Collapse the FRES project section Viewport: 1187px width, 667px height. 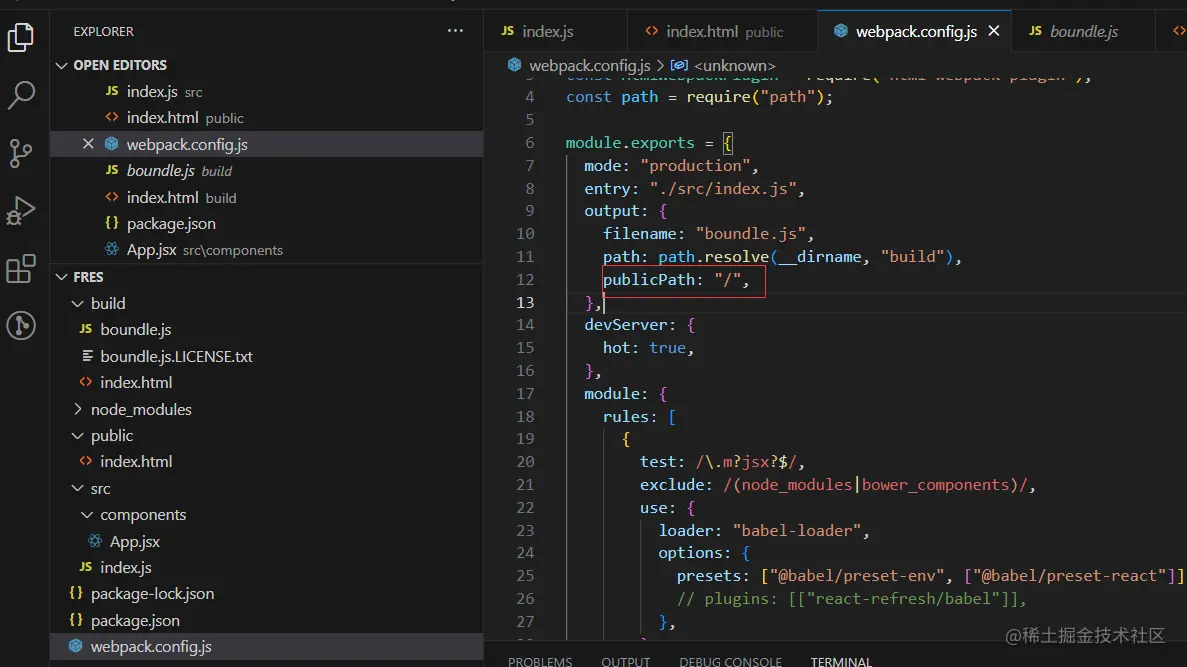[x=61, y=277]
